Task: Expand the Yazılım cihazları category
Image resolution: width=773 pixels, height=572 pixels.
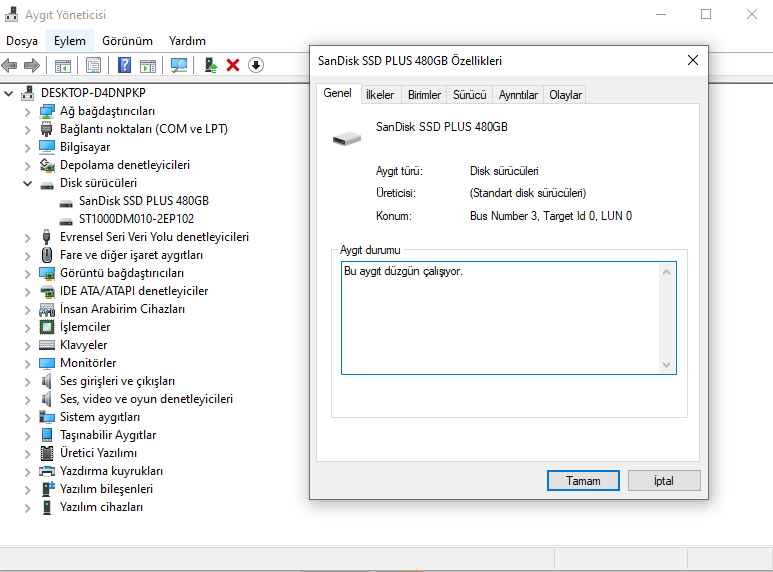Action: coord(28,507)
